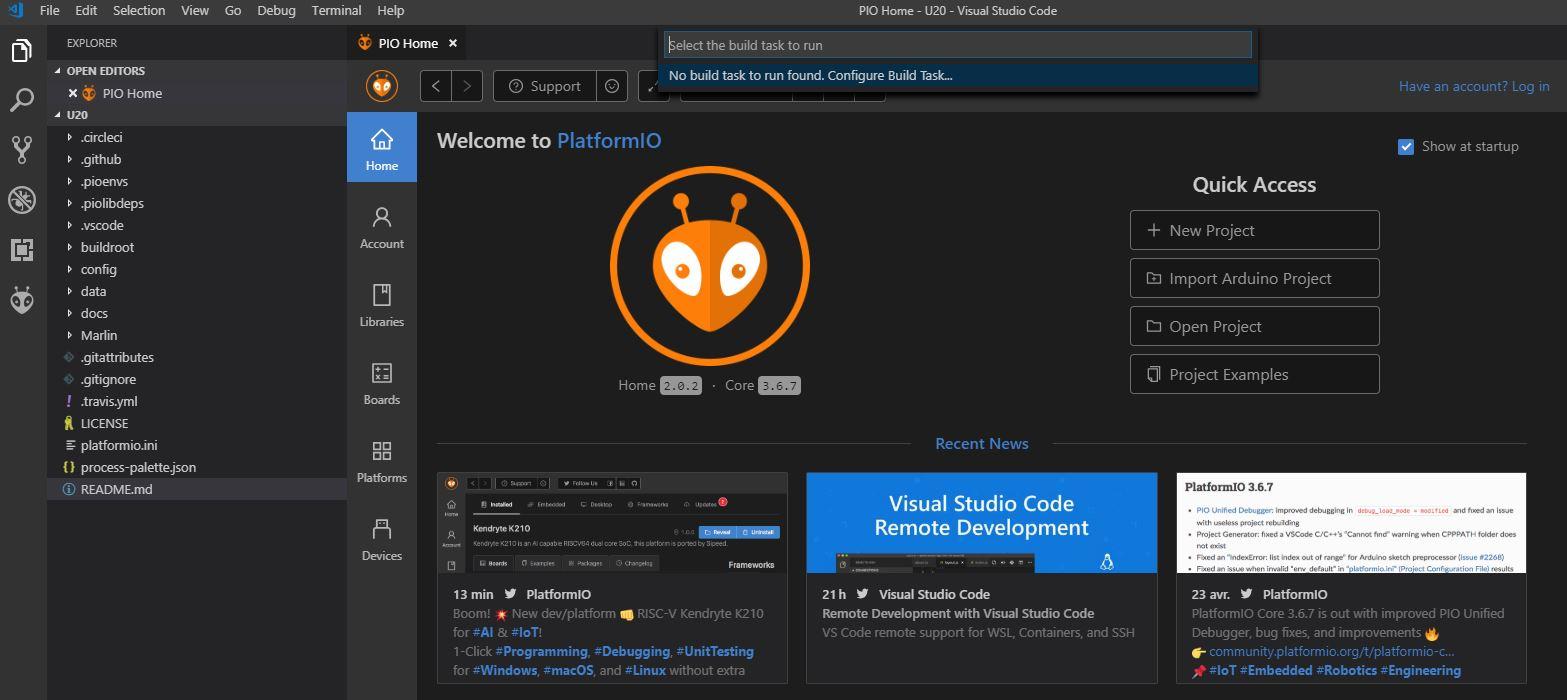This screenshot has height=700, width=1567.
Task: Open platformio.ini file in explorer
Action: click(x=119, y=445)
